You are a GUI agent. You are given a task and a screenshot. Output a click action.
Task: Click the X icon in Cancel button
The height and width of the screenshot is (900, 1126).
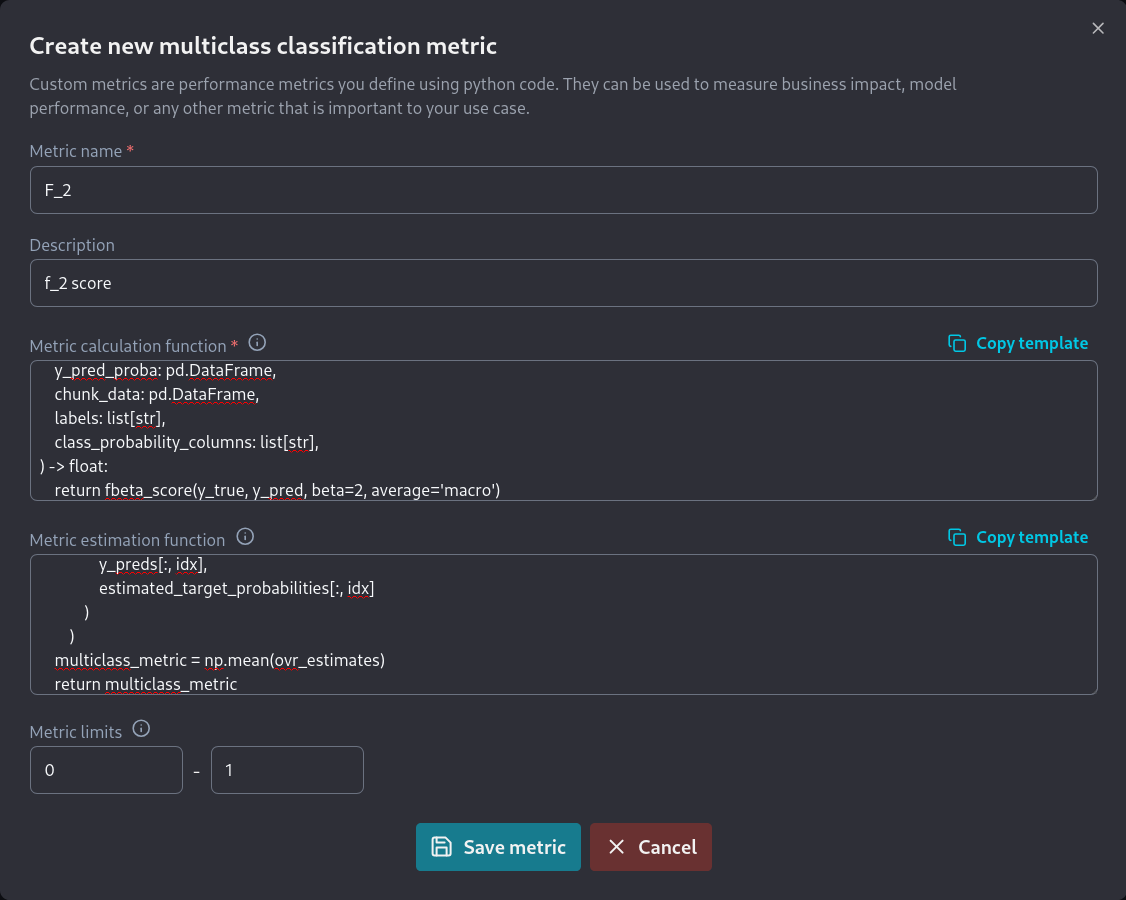pyautogui.click(x=617, y=847)
